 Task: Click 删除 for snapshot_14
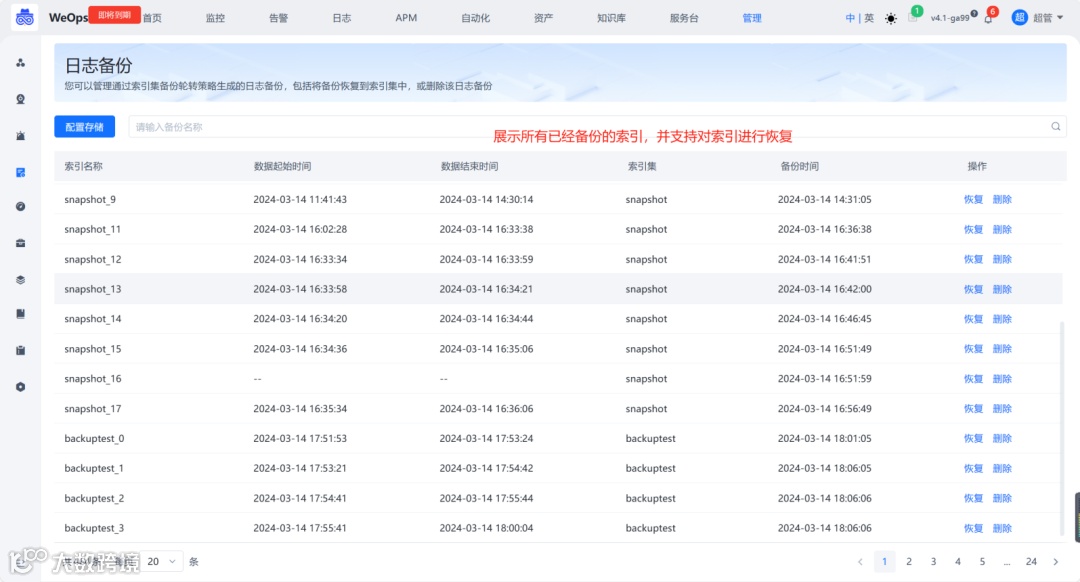point(1002,319)
